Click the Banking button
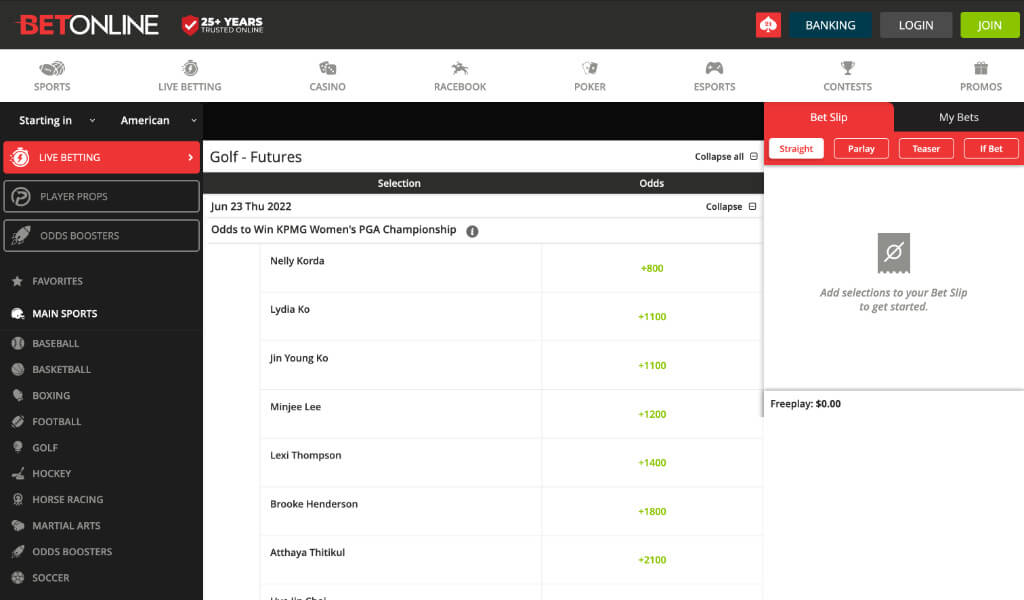The height and width of the screenshot is (600, 1024). pos(830,25)
